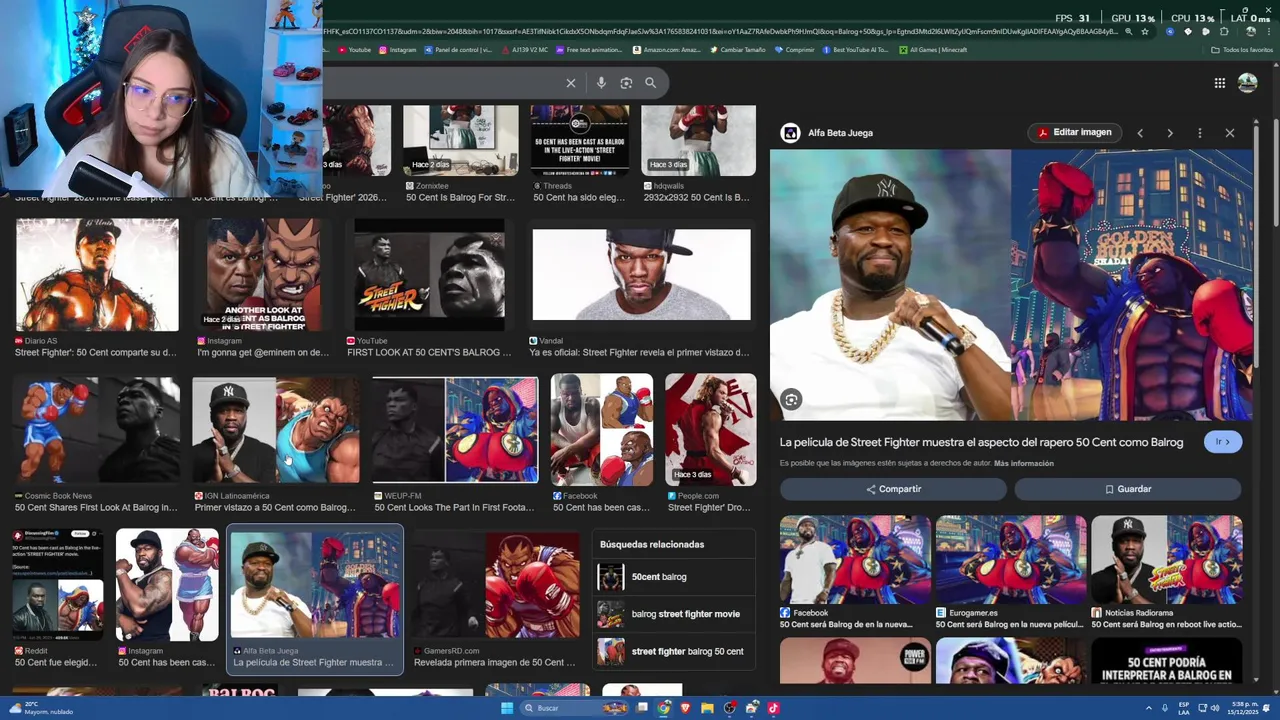Open Todos los favoritos folder

pyautogui.click(x=1242, y=50)
